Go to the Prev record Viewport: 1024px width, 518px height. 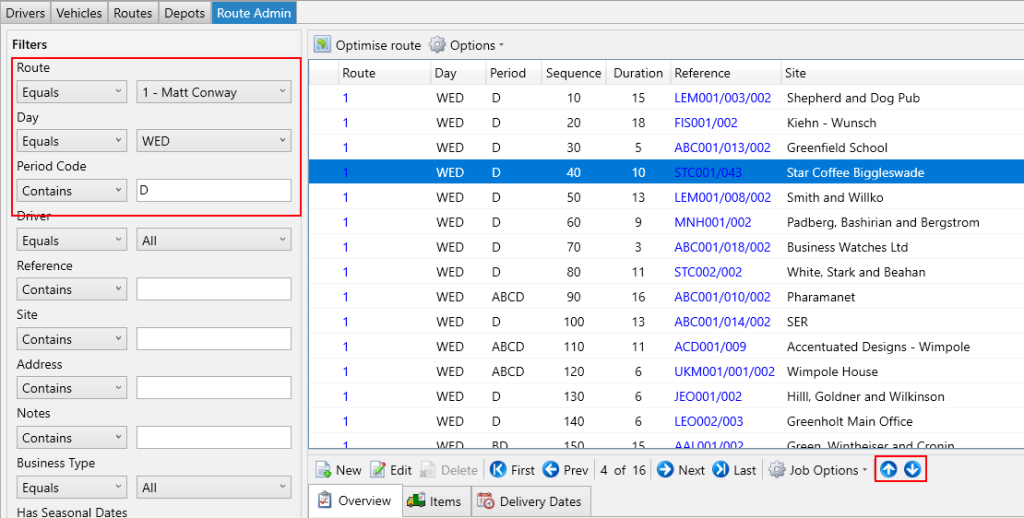(x=550, y=470)
